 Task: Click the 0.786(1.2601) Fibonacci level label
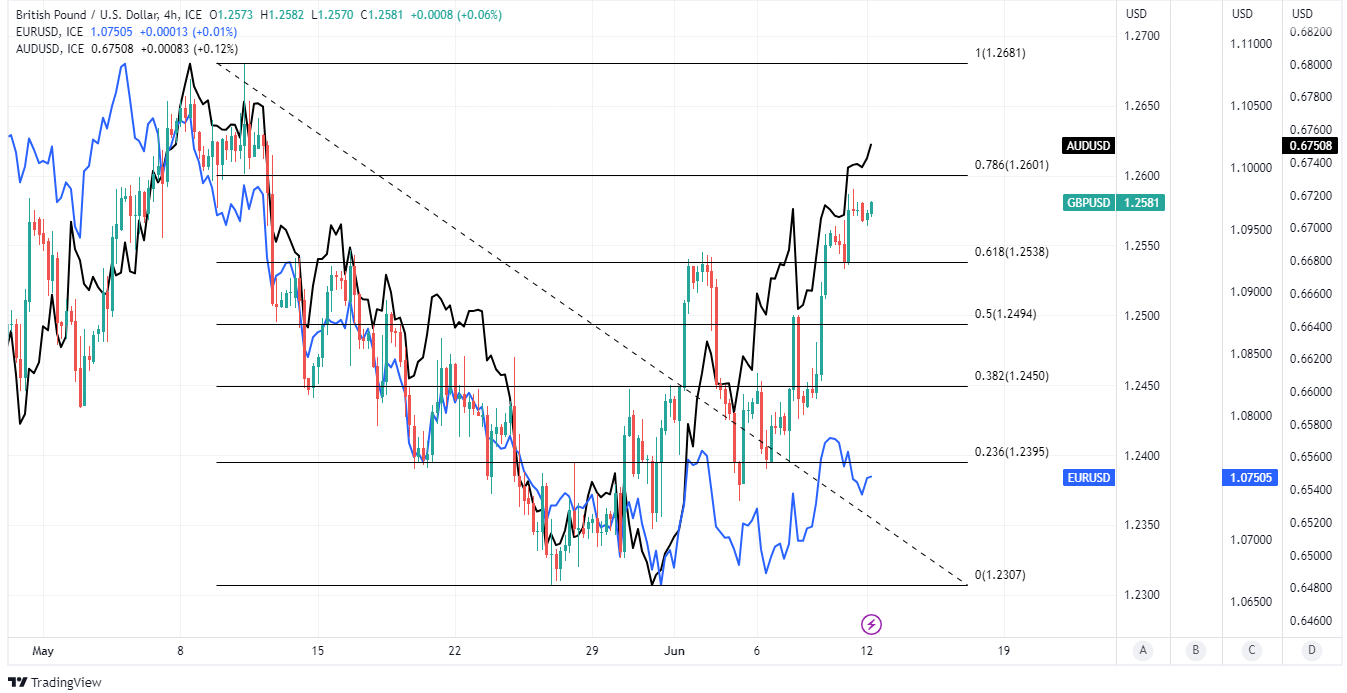click(x=1011, y=165)
